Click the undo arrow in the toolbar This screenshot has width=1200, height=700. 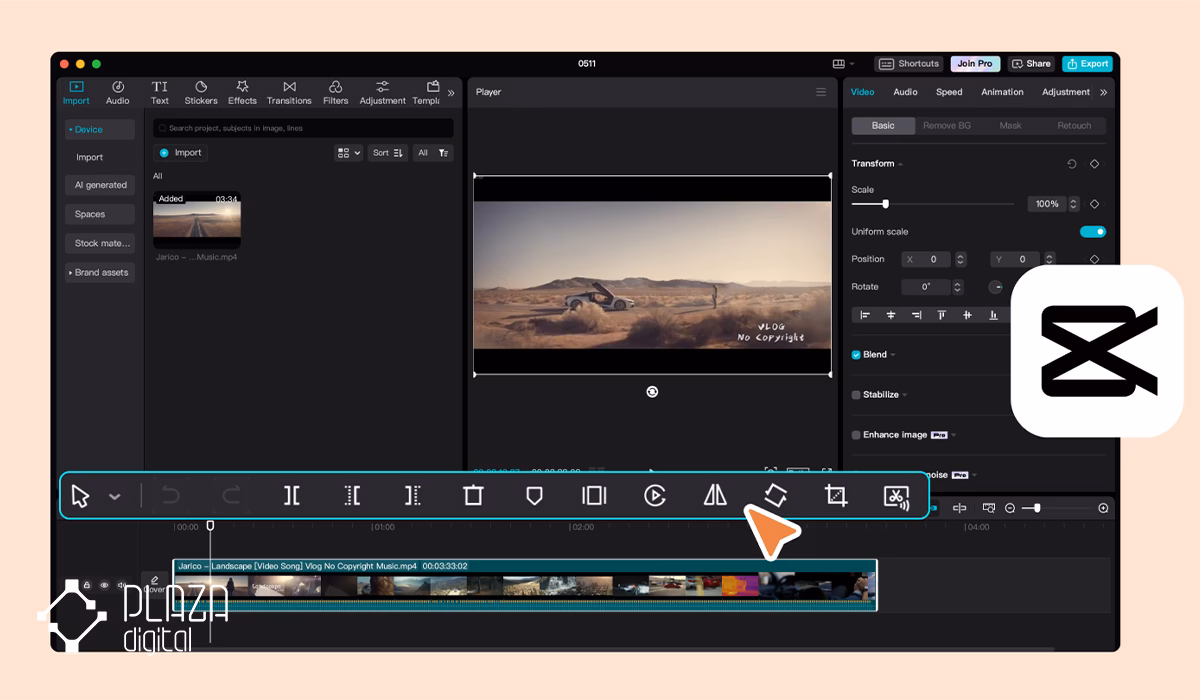(171, 495)
